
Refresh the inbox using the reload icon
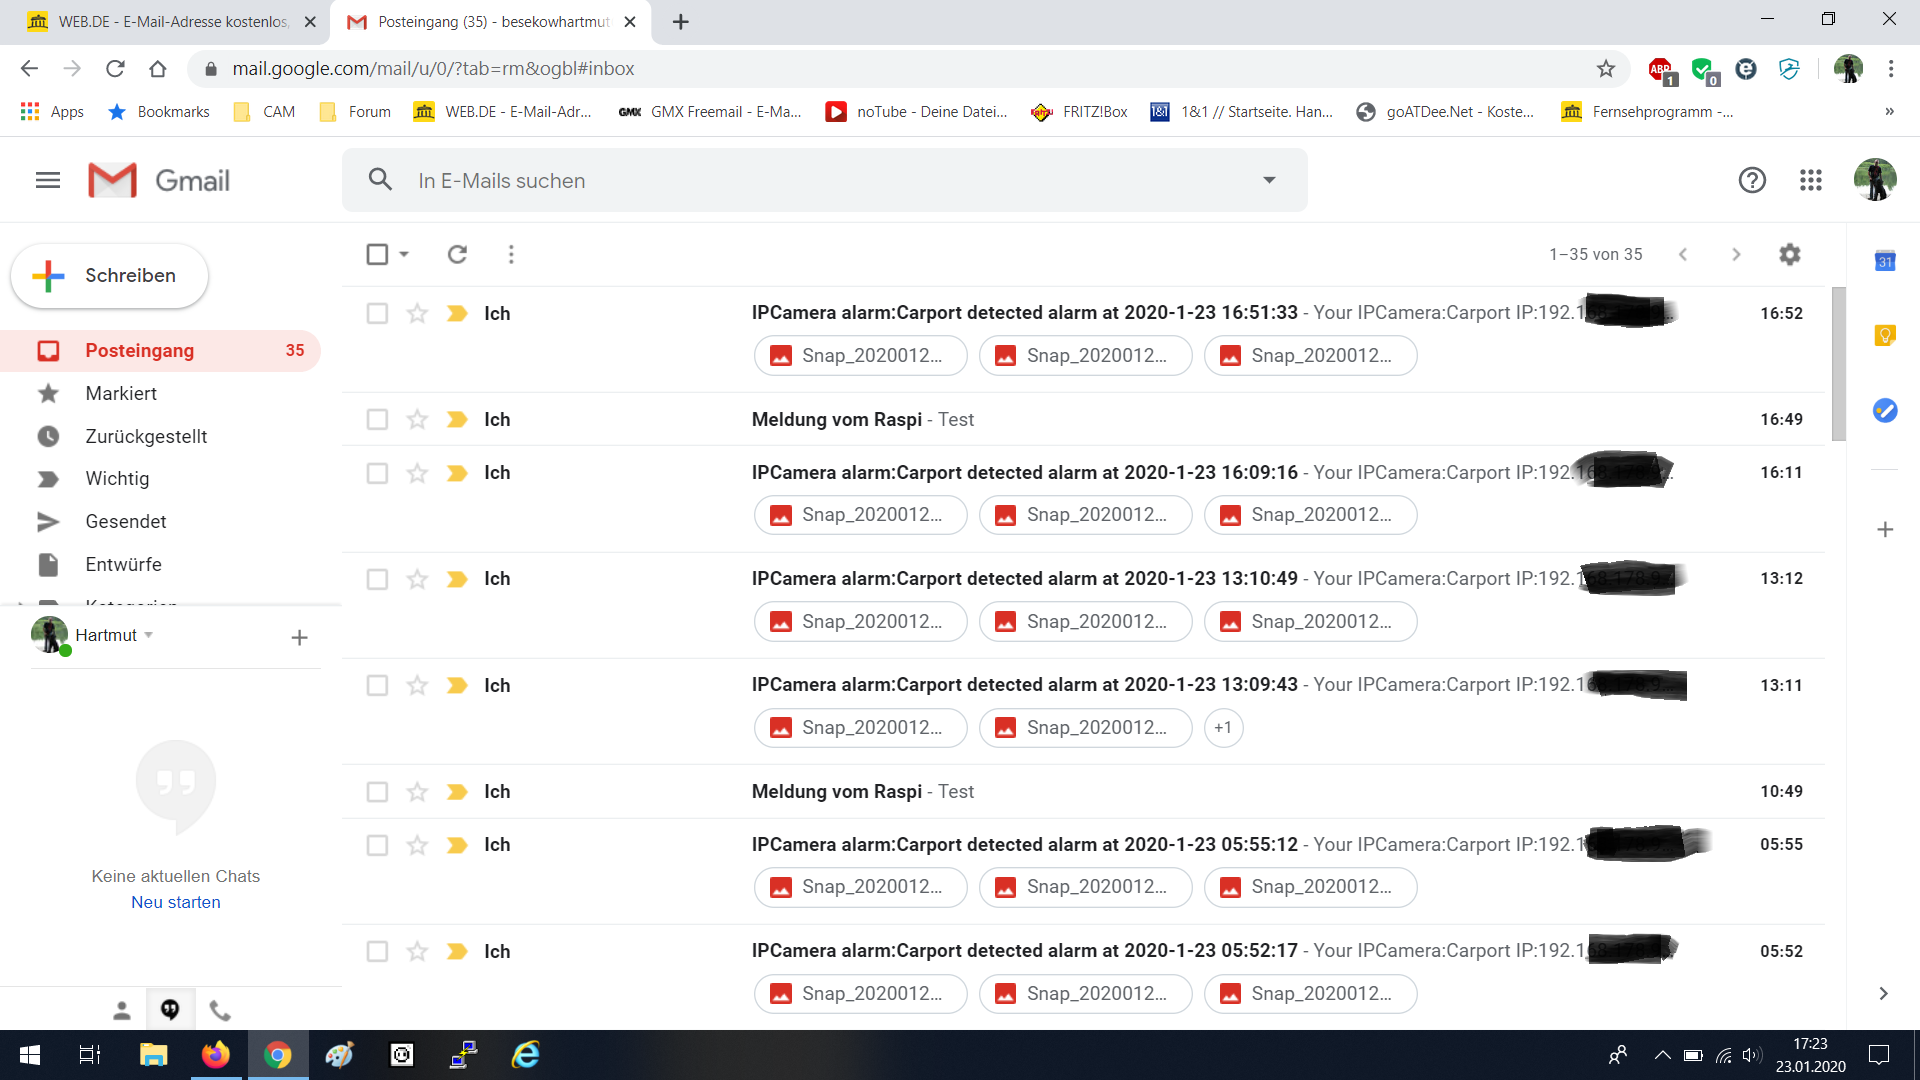pyautogui.click(x=457, y=254)
